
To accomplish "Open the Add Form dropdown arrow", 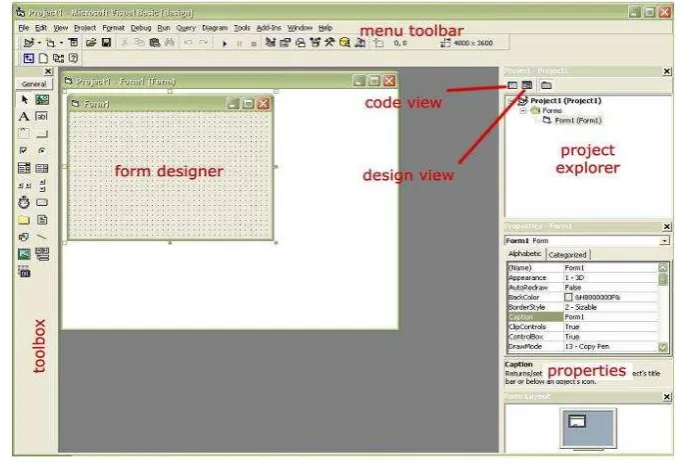I will [61, 43].
